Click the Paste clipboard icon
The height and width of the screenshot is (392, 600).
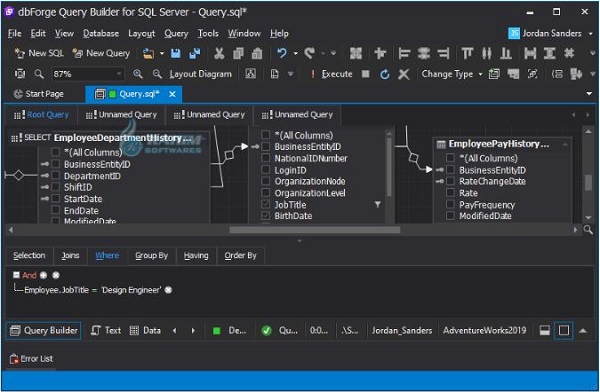coord(257,53)
